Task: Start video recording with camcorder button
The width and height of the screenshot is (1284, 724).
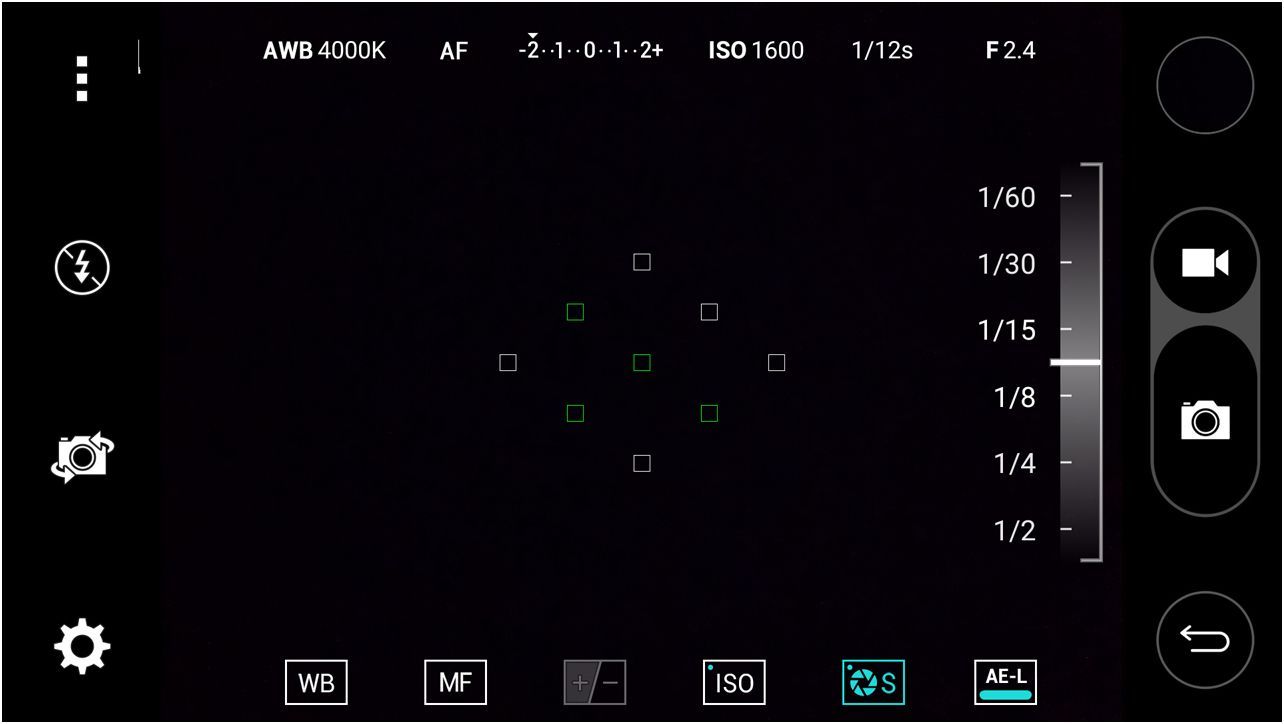Action: point(1205,264)
